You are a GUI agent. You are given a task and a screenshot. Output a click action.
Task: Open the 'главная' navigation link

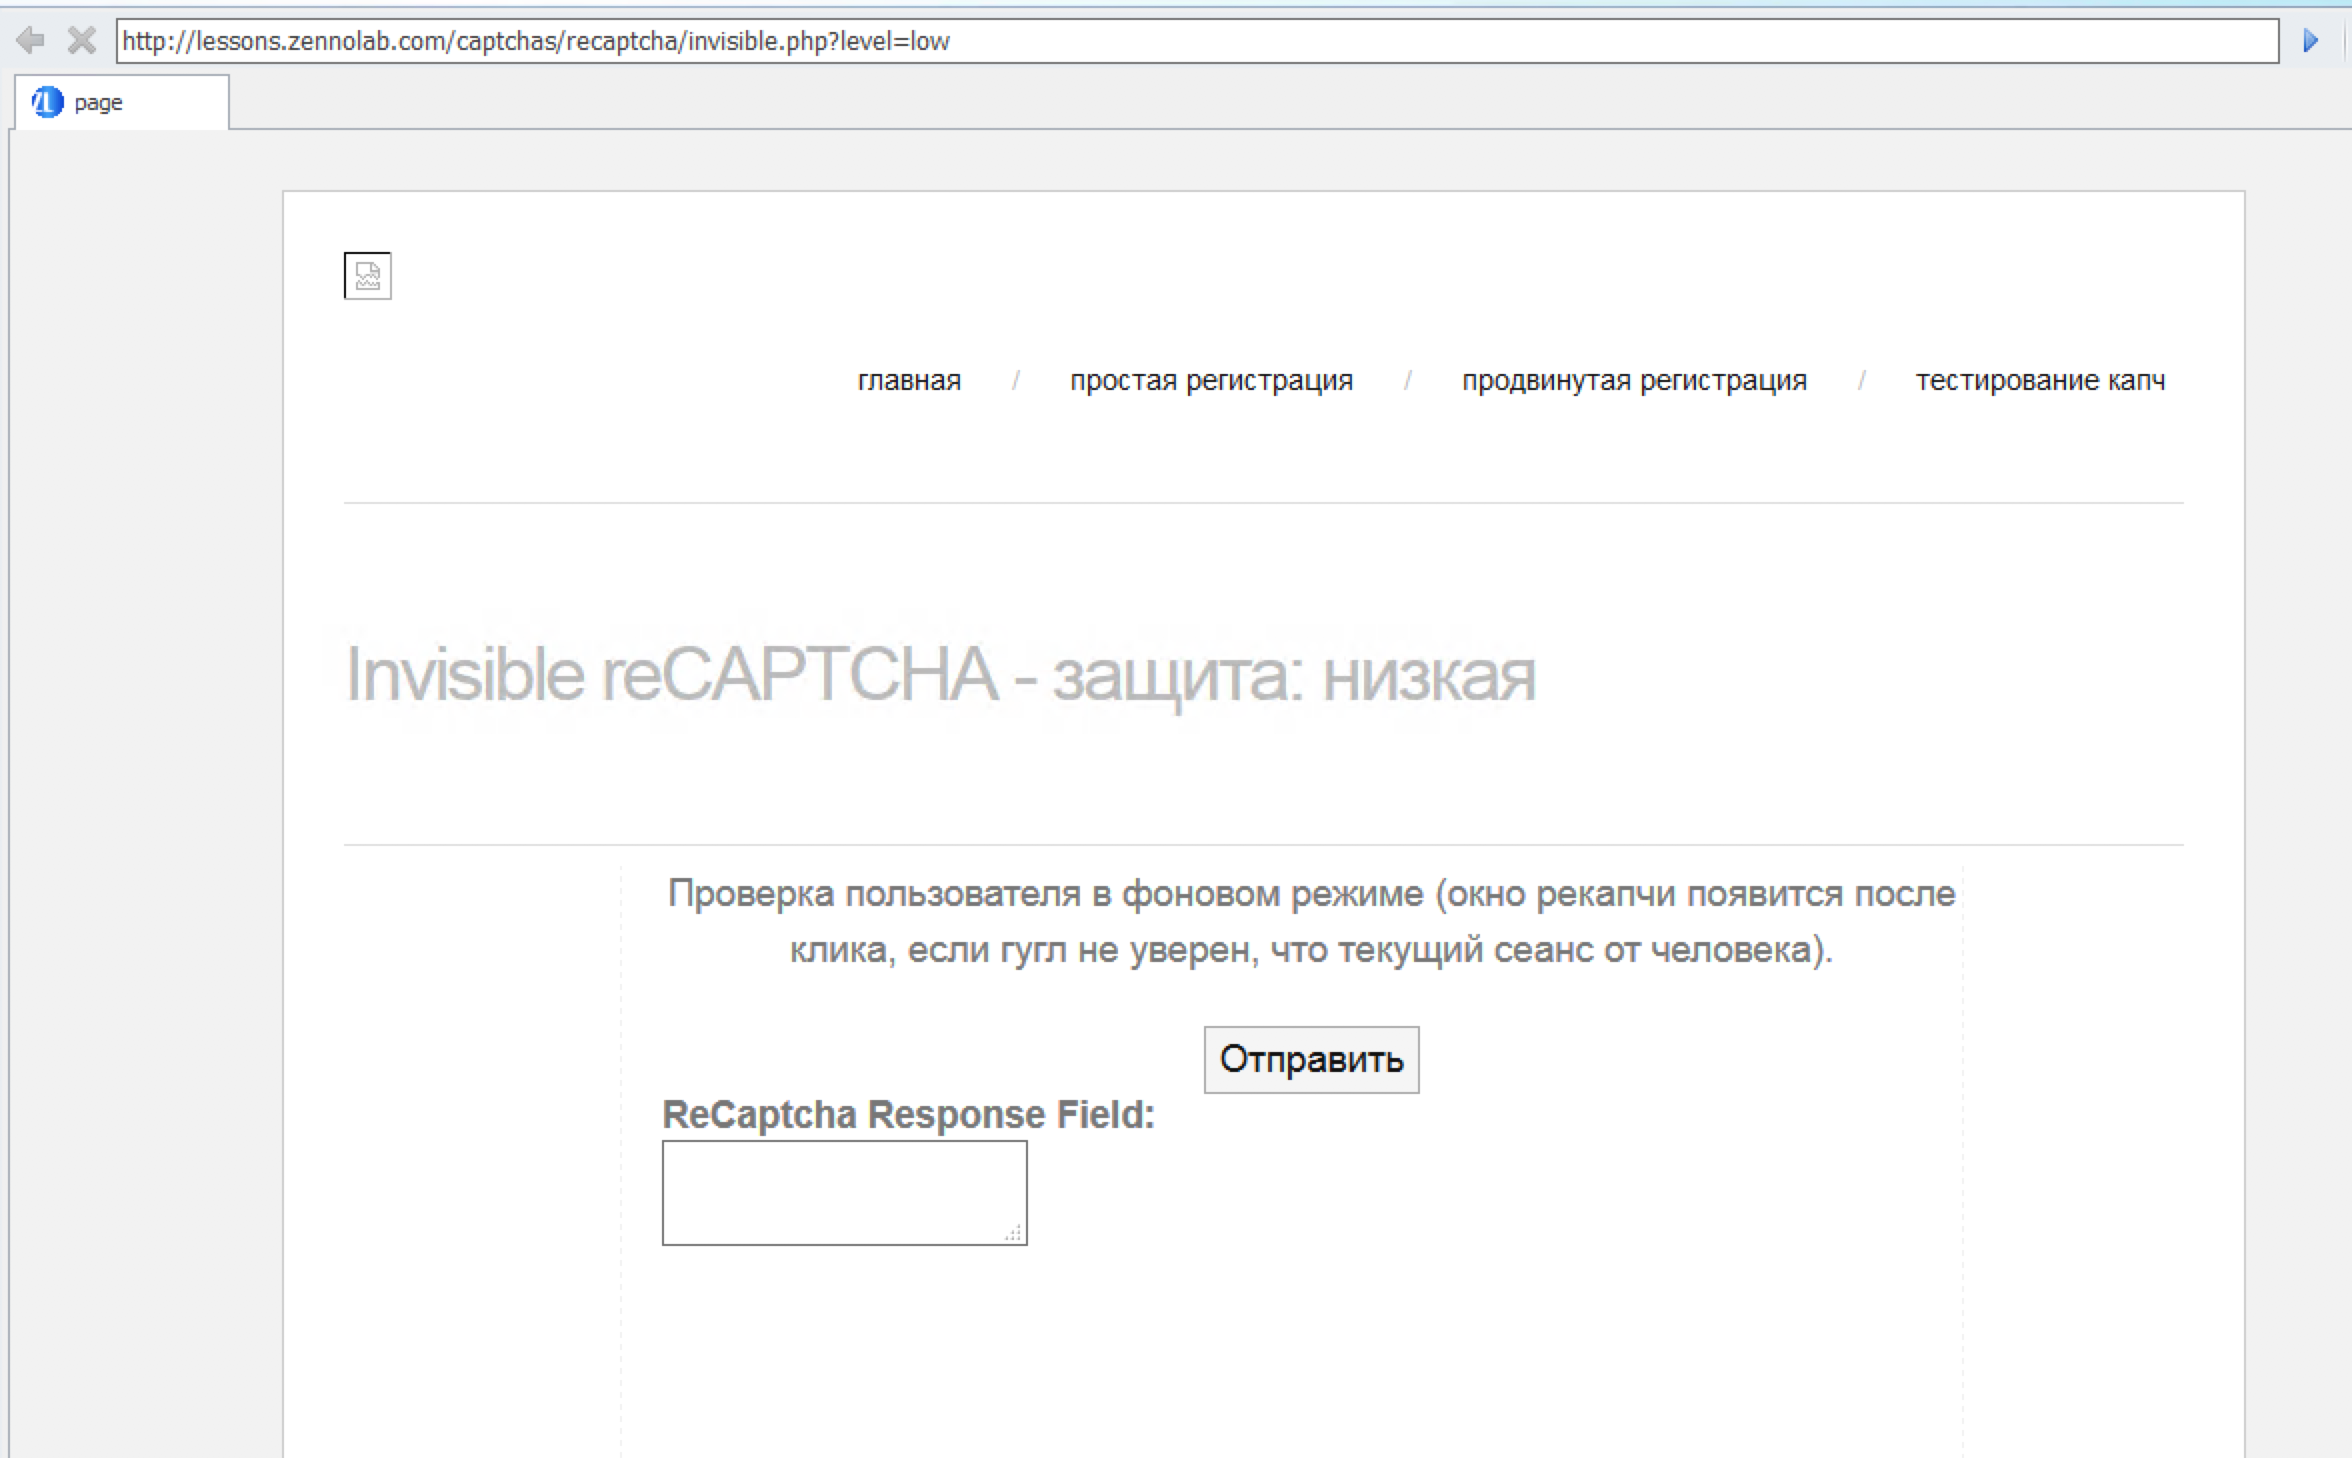[909, 380]
